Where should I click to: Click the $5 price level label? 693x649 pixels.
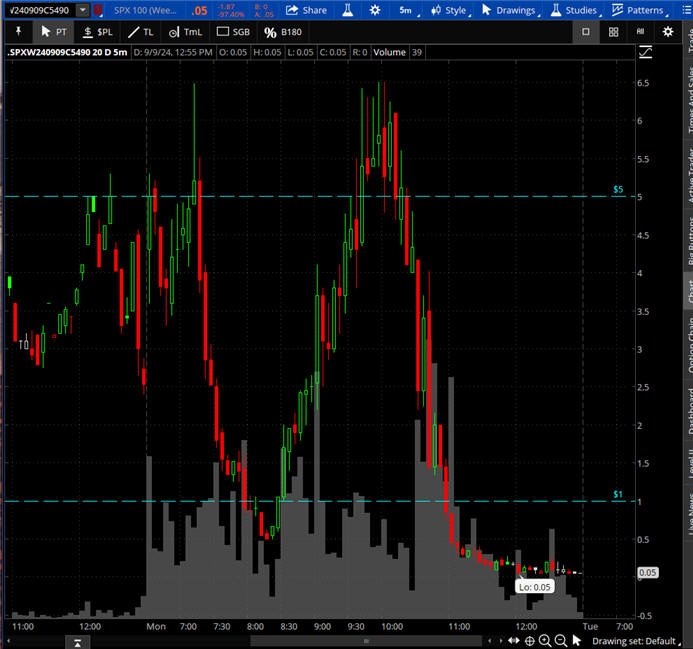coord(618,190)
